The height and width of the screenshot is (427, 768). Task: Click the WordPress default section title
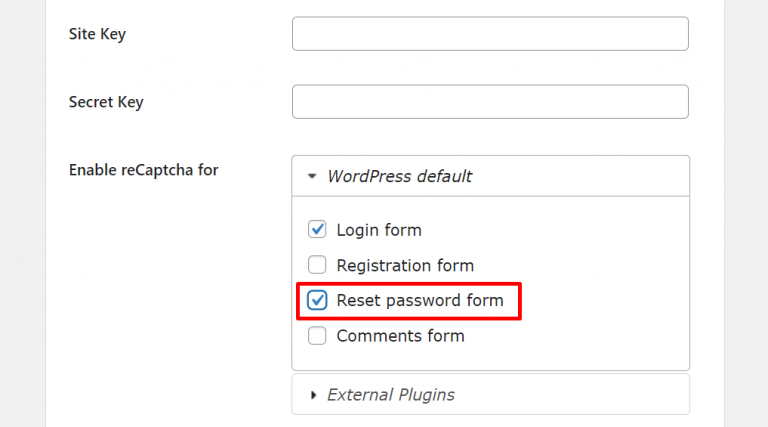coord(400,176)
